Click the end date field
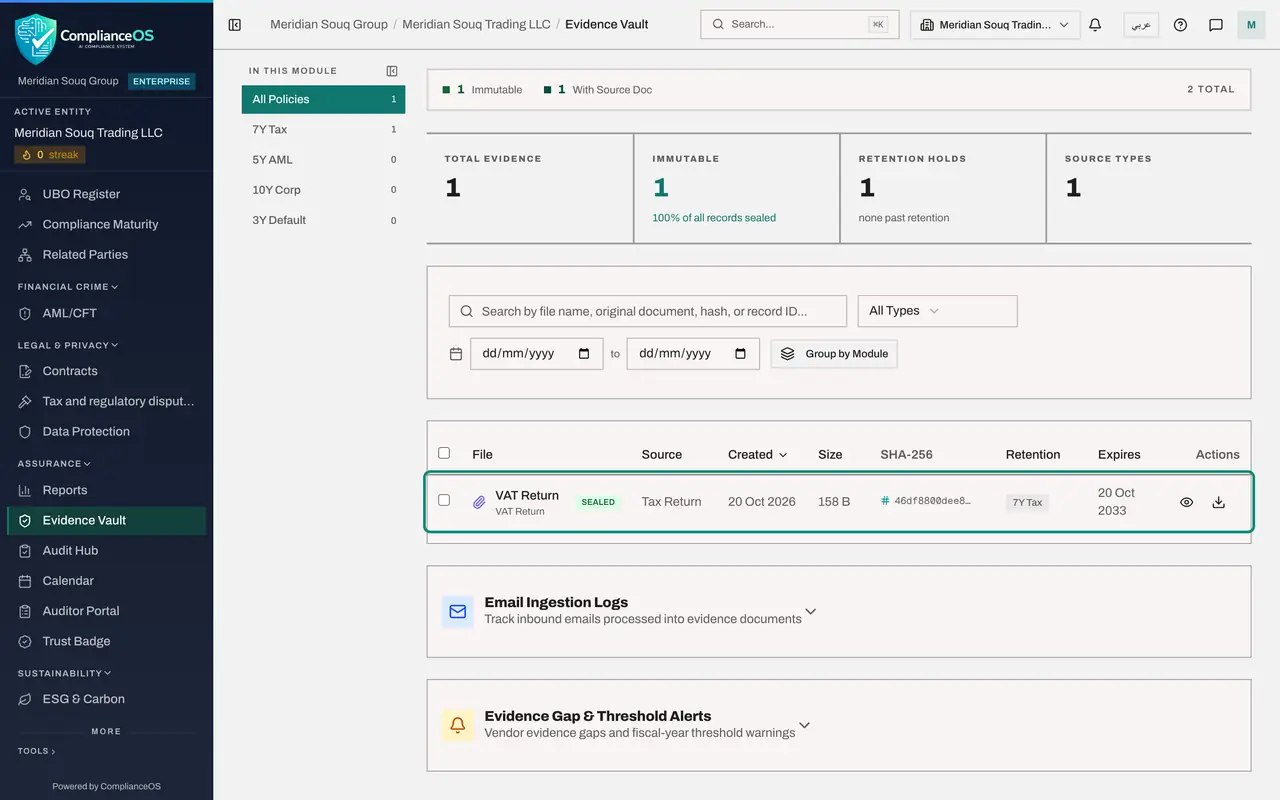The width and height of the screenshot is (1280, 800). point(693,354)
